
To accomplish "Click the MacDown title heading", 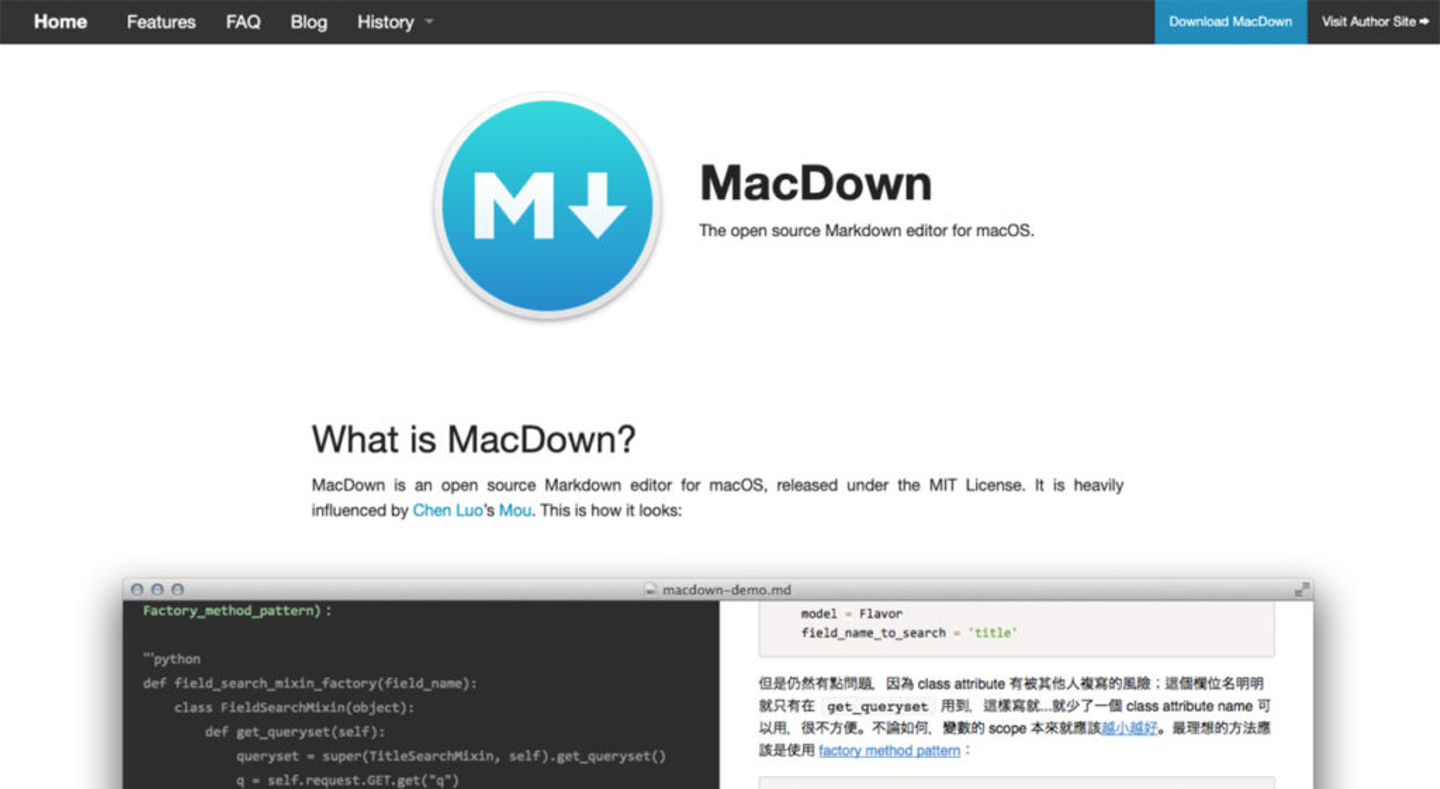I will pyautogui.click(x=816, y=183).
